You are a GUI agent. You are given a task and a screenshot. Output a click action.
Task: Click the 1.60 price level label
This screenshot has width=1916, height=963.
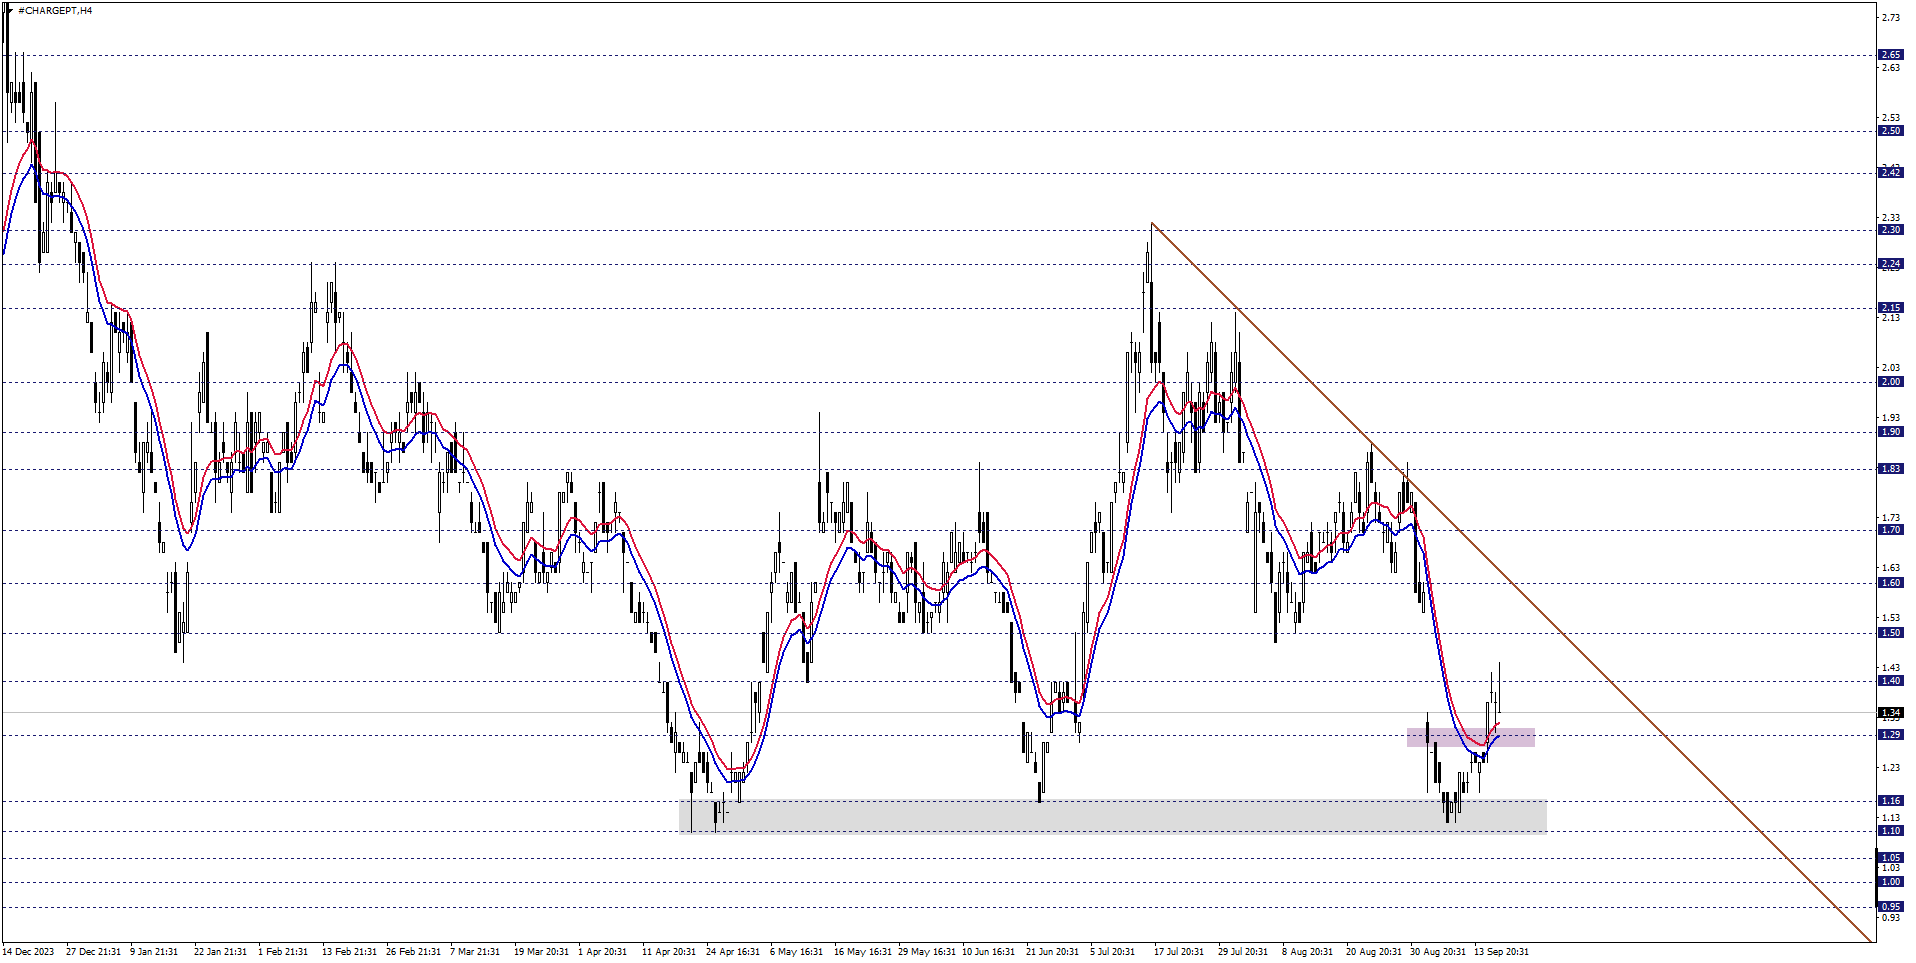1891,583
